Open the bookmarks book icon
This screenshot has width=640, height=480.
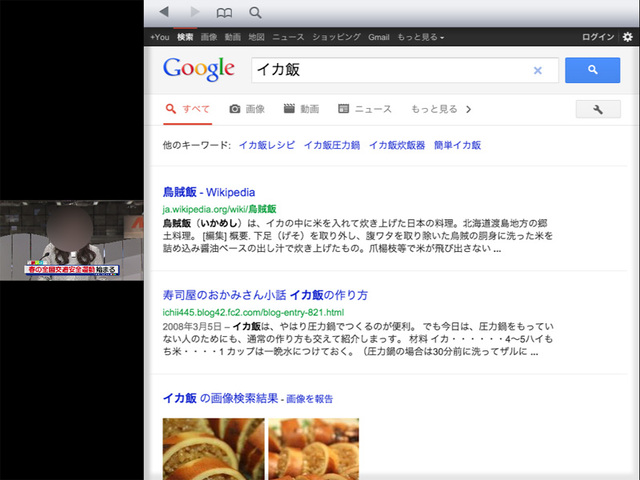[x=224, y=13]
